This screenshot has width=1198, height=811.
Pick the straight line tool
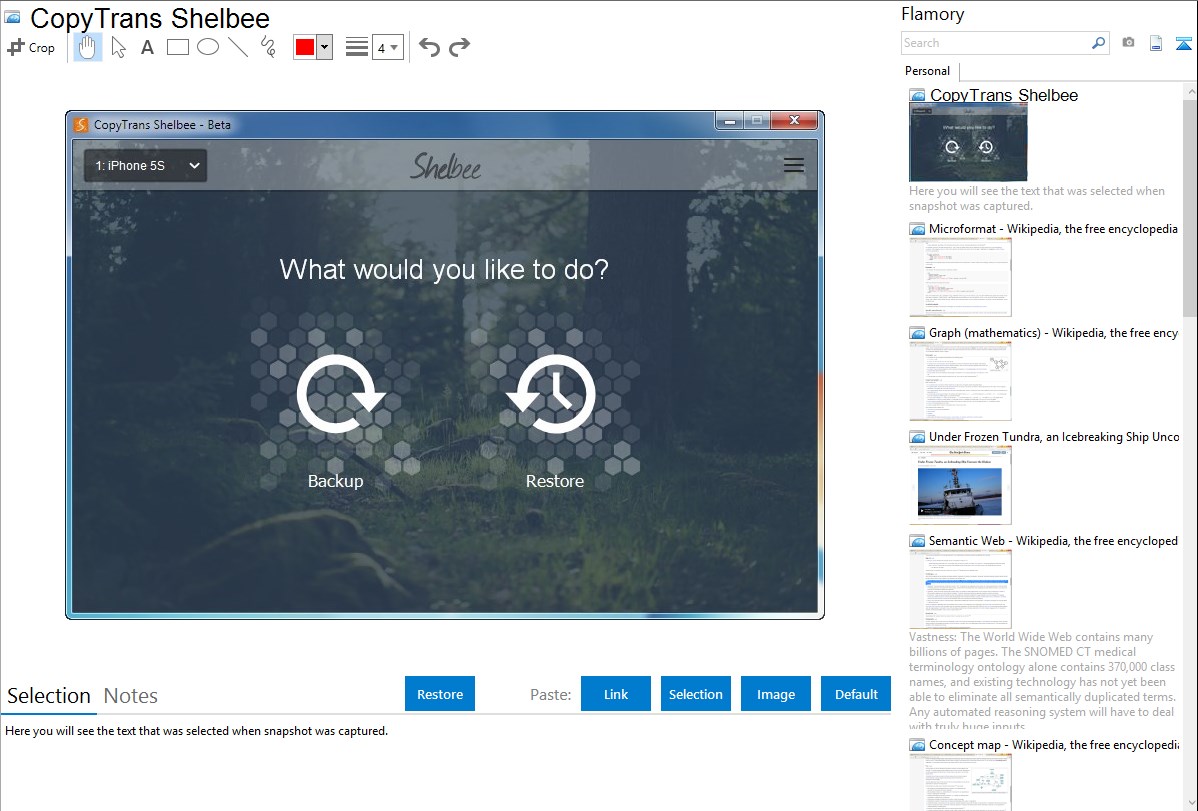(237, 47)
